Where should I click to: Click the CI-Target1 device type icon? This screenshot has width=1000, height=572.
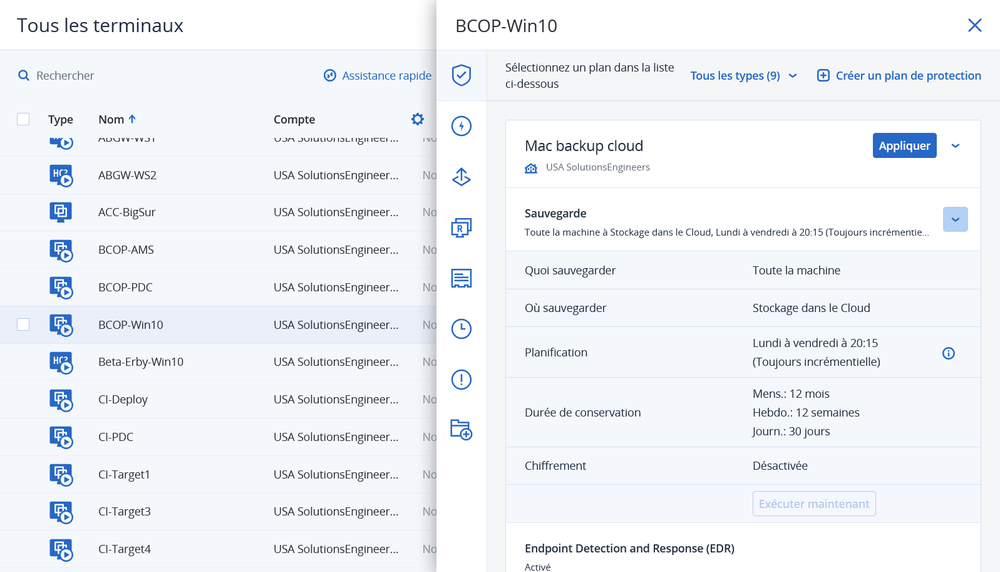tap(61, 474)
